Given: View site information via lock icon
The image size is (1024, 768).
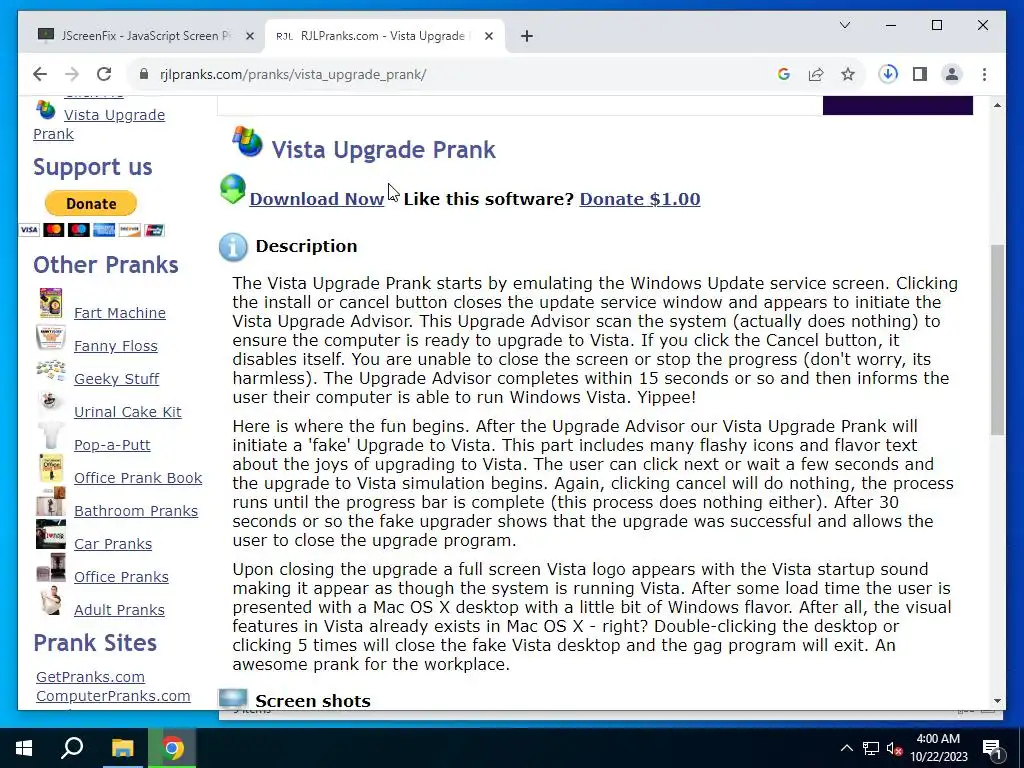Looking at the screenshot, I should coord(144,74).
